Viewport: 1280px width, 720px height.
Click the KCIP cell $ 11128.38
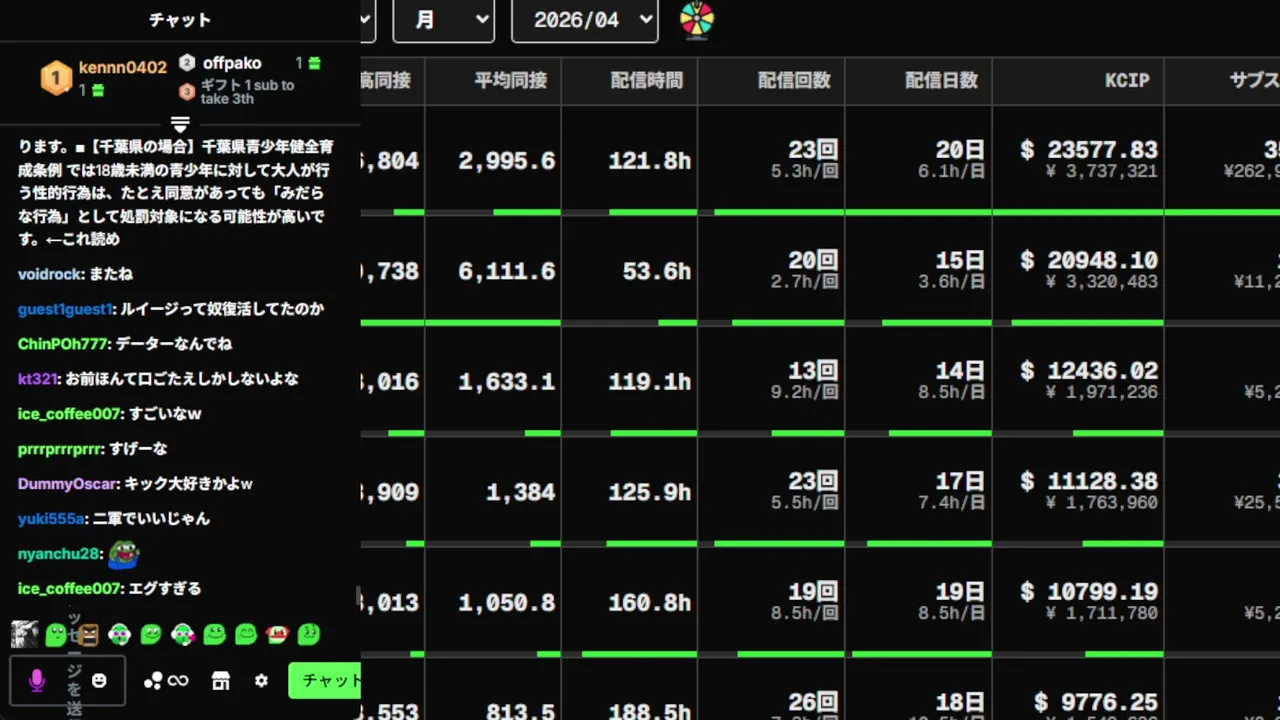coord(1089,482)
